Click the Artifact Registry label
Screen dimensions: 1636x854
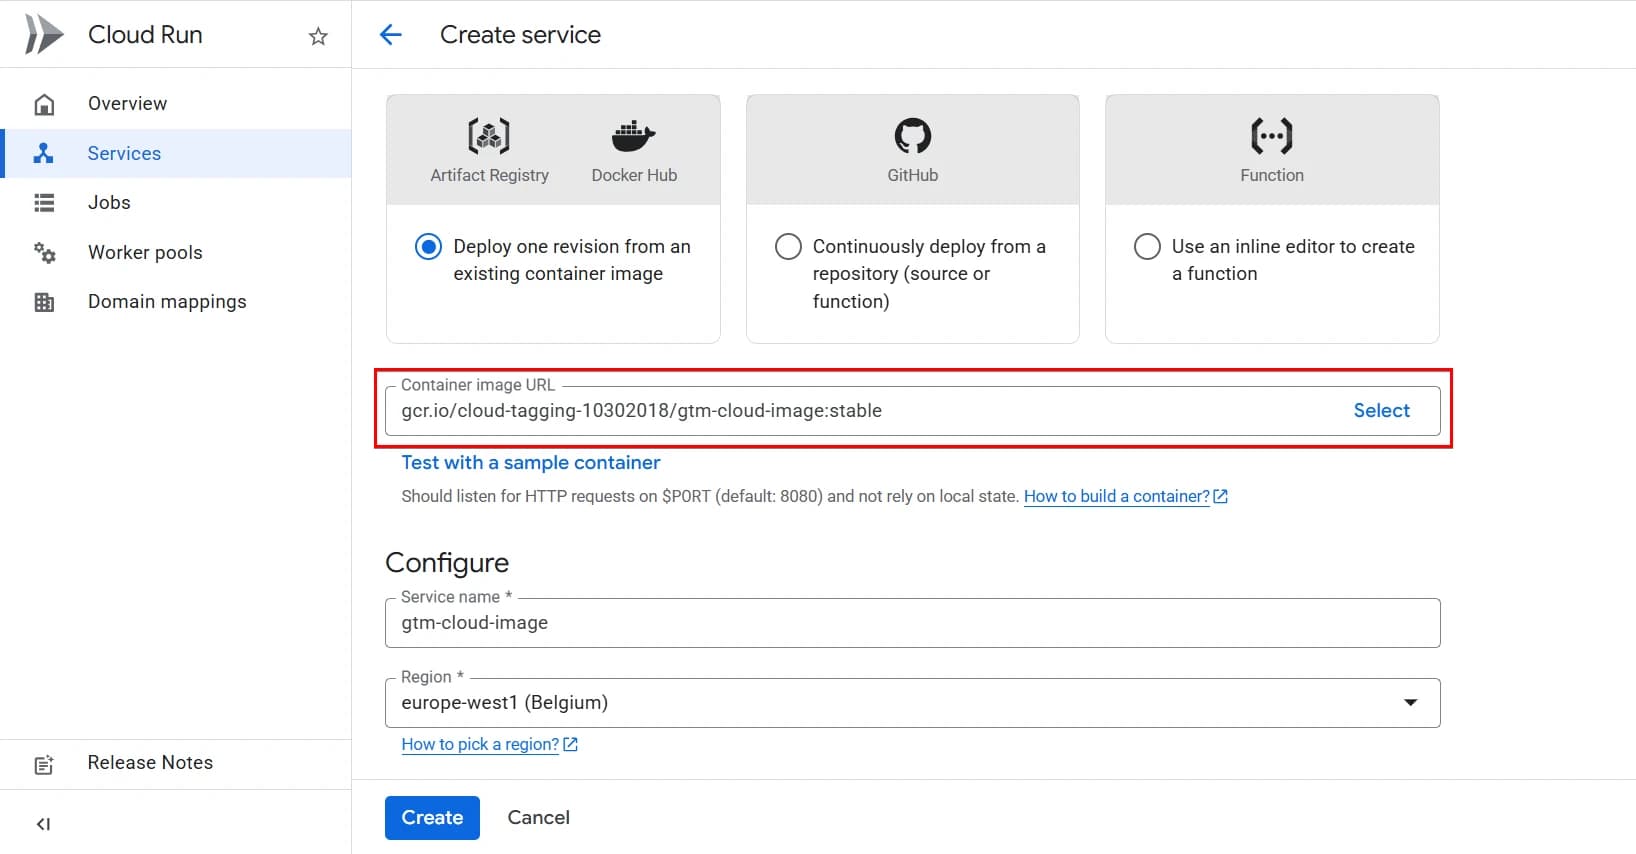click(489, 175)
